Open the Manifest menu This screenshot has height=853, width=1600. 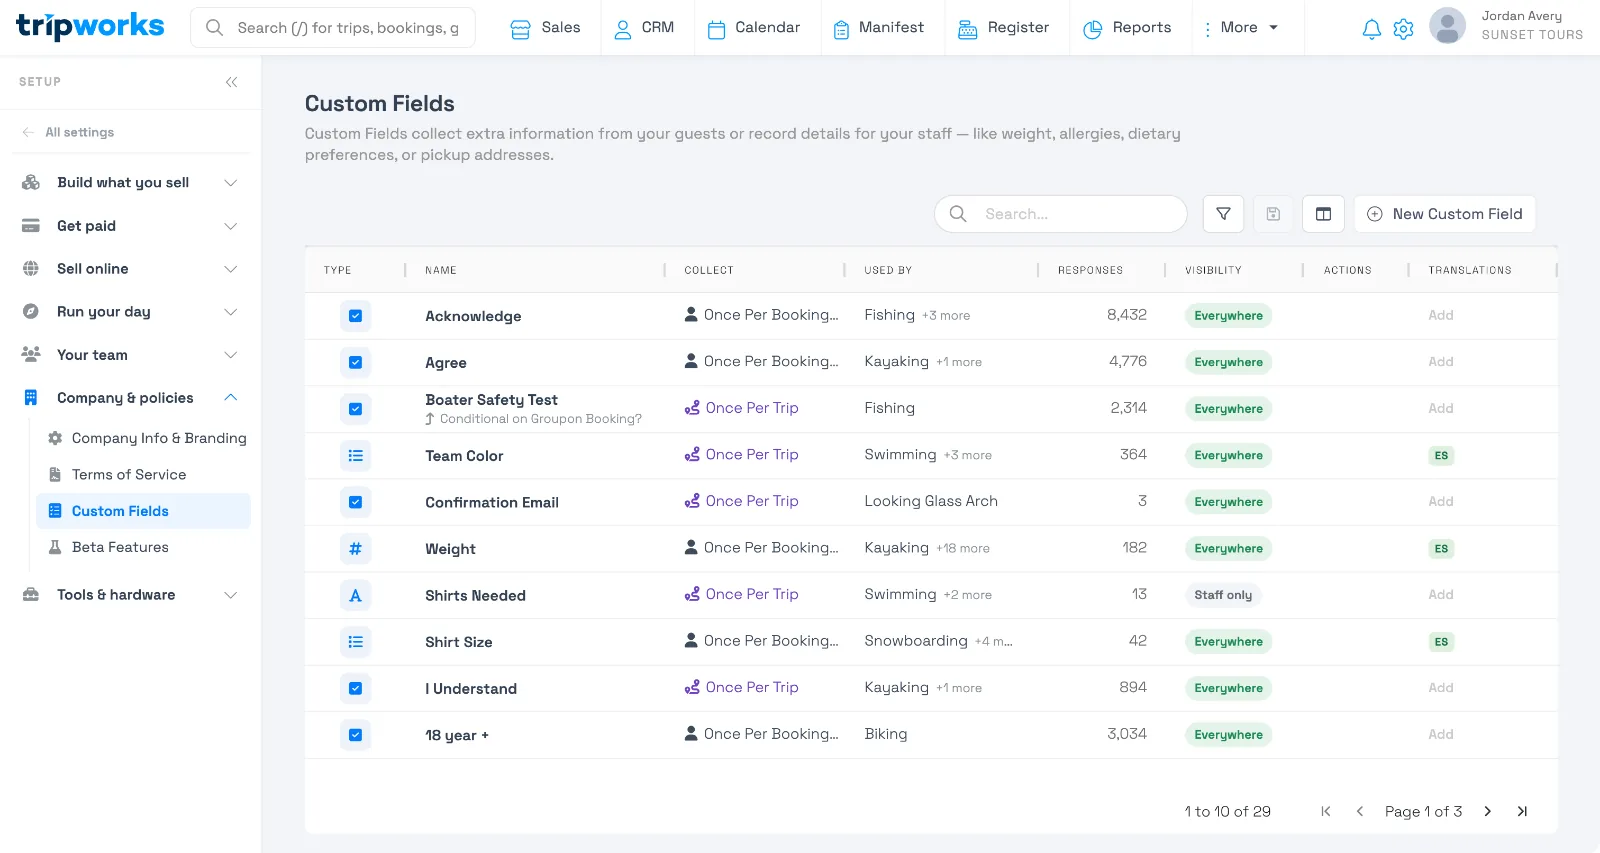879,28
